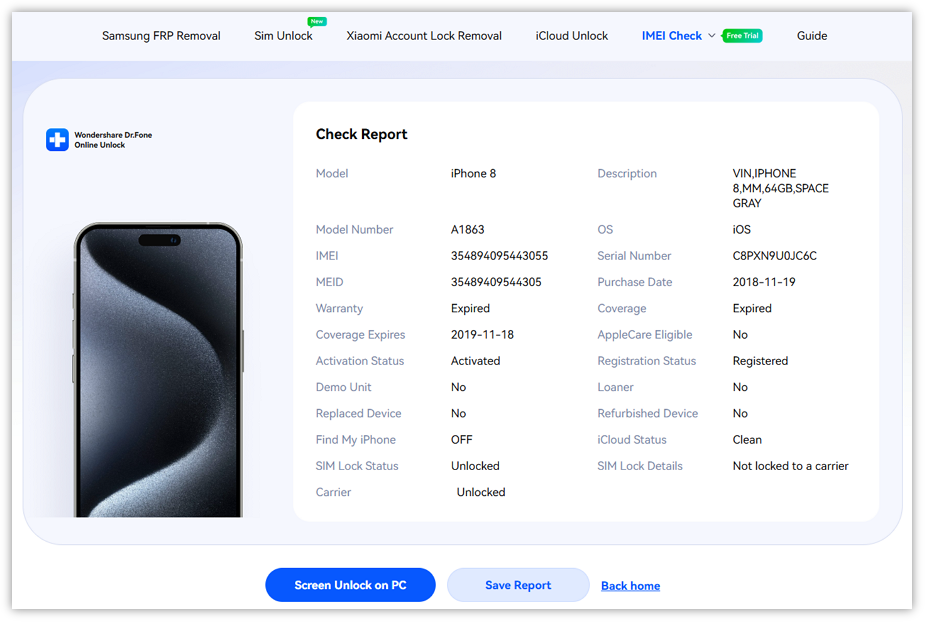Click the Wondershare Dr.Fone plus logo icon

click(57, 140)
